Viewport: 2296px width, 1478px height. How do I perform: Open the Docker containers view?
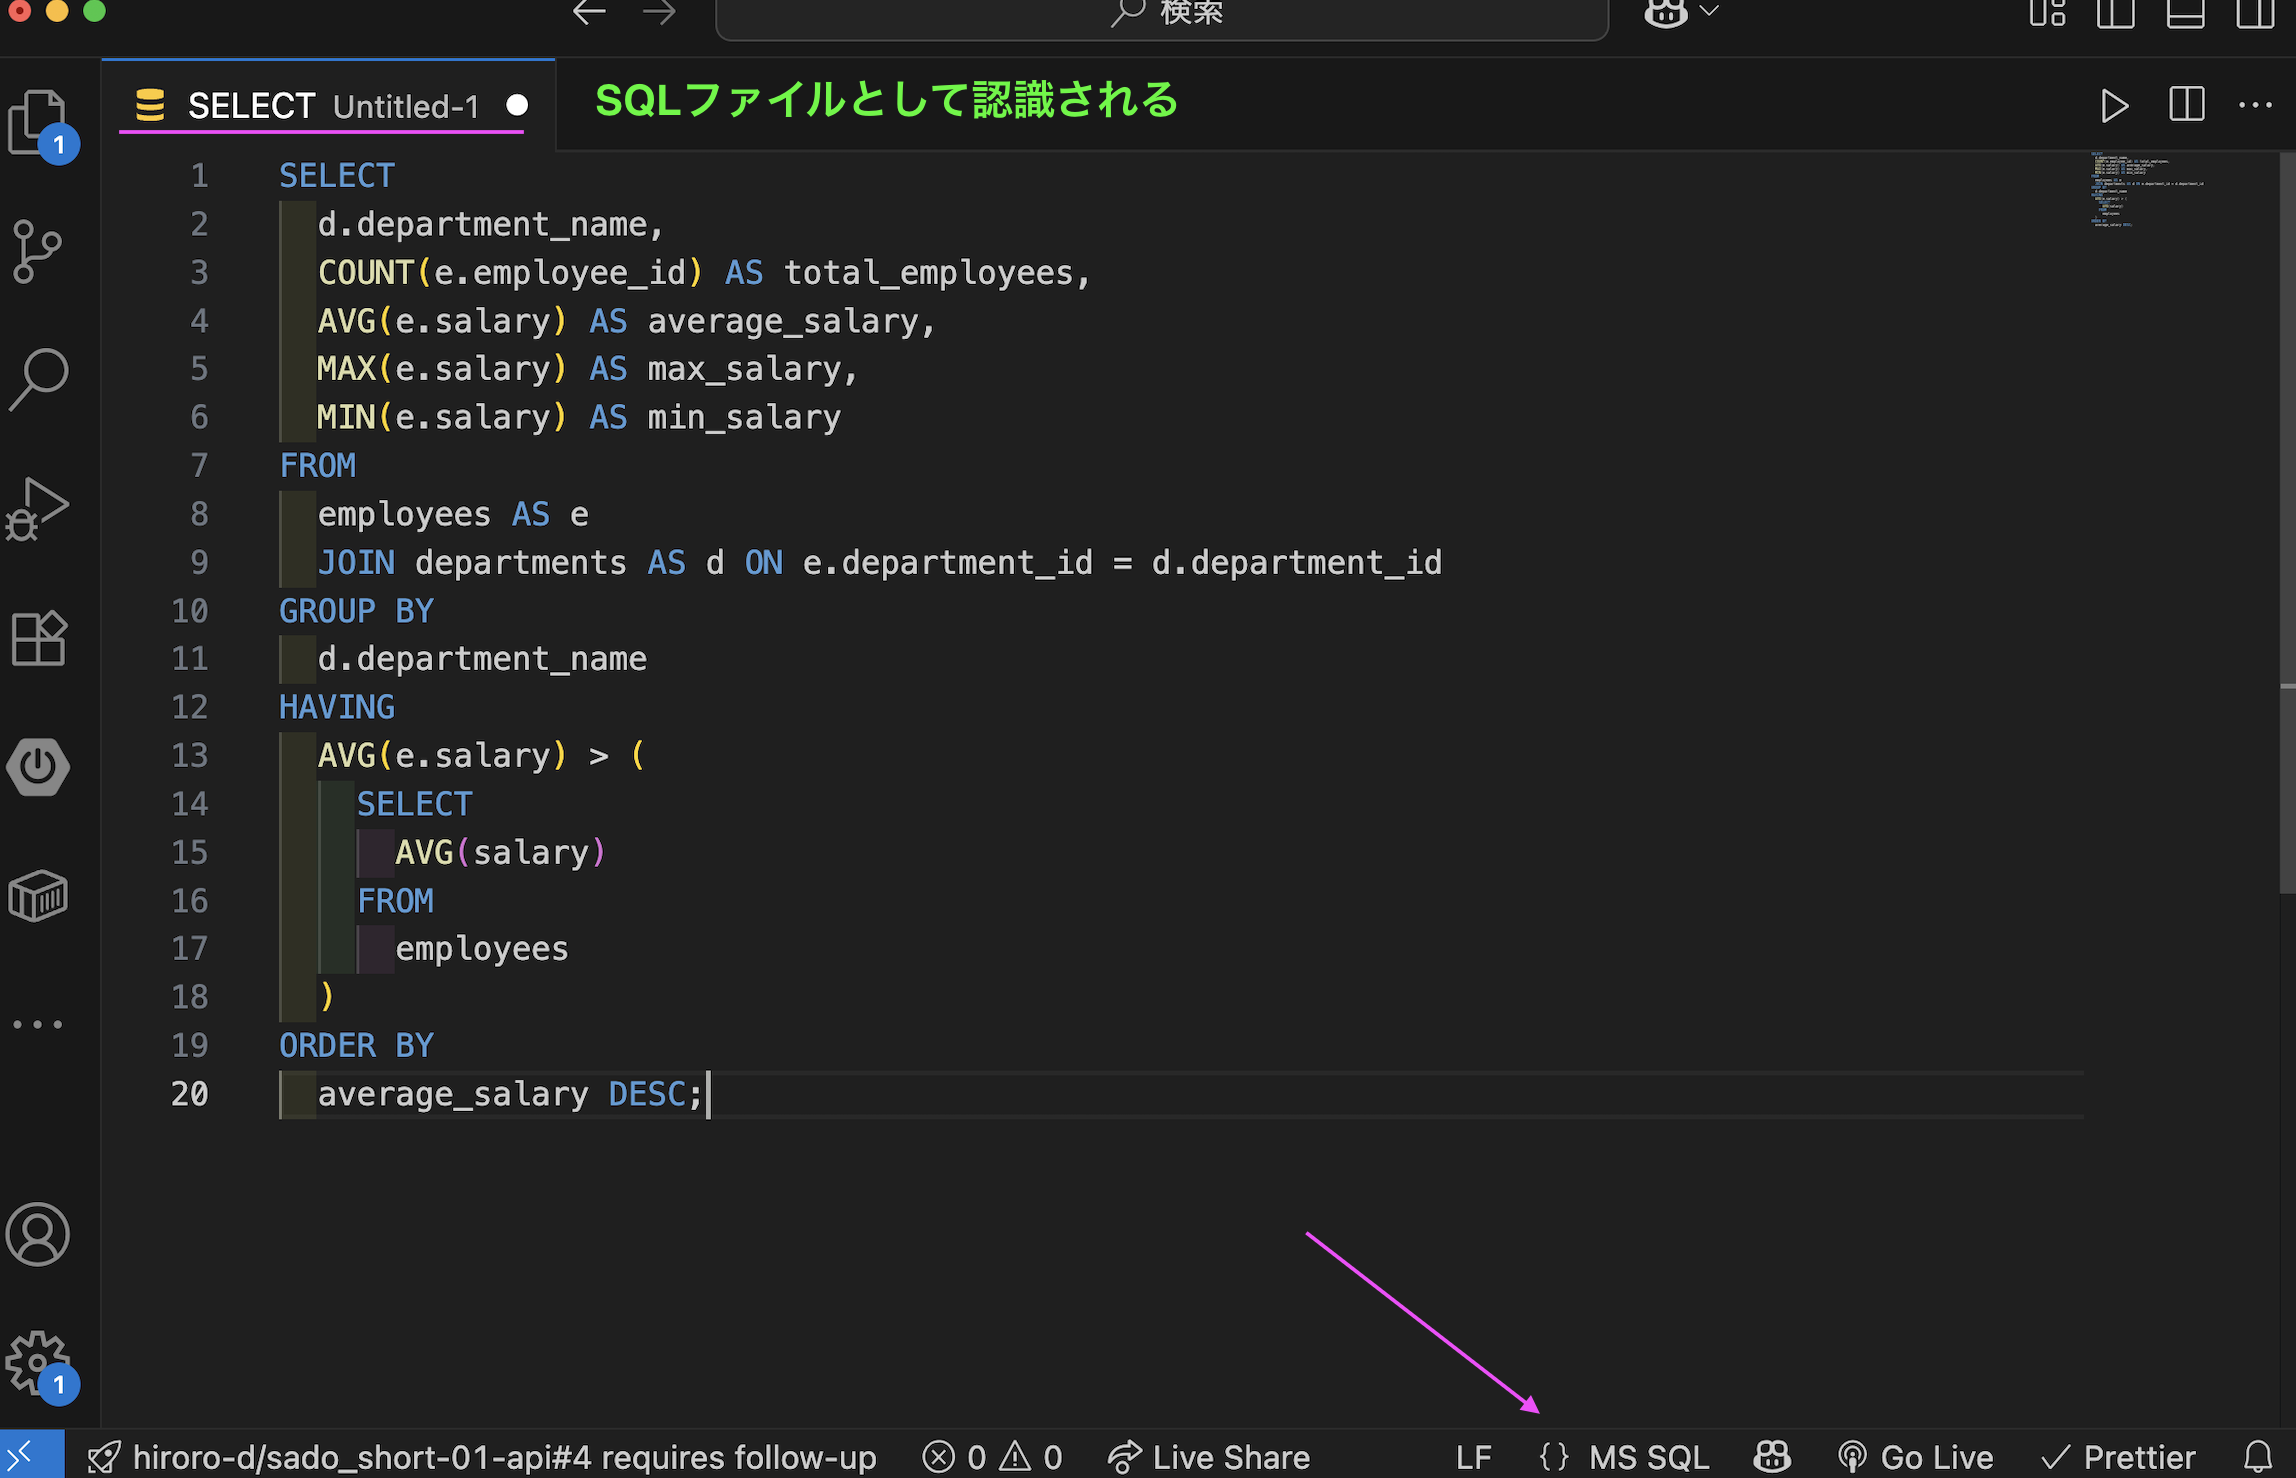tap(40, 897)
